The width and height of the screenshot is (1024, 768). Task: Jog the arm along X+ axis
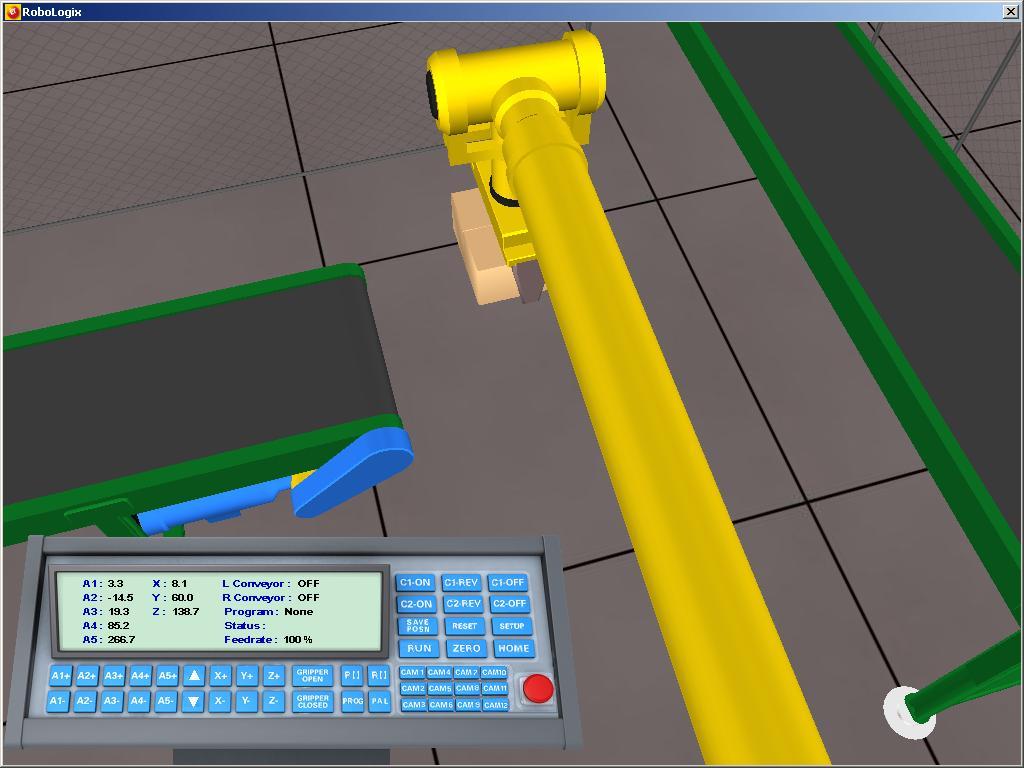click(x=222, y=677)
